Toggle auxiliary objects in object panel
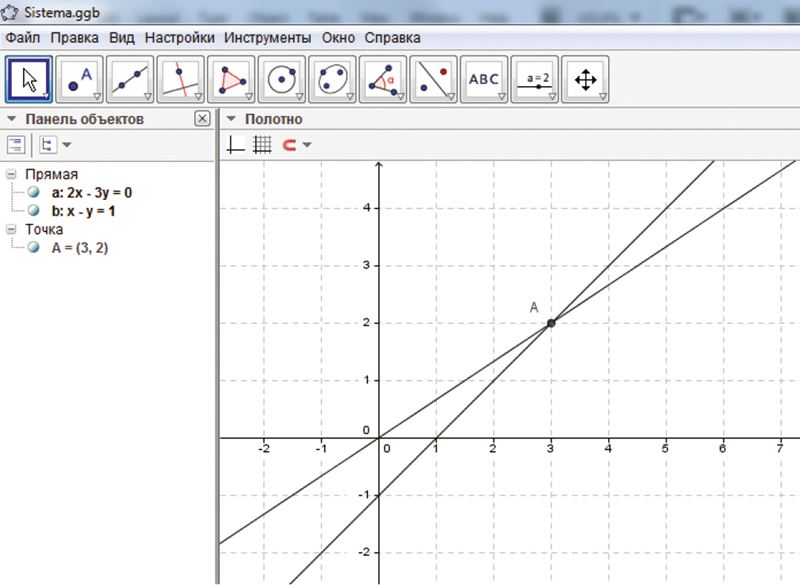The width and height of the screenshot is (800, 585). (x=16, y=145)
